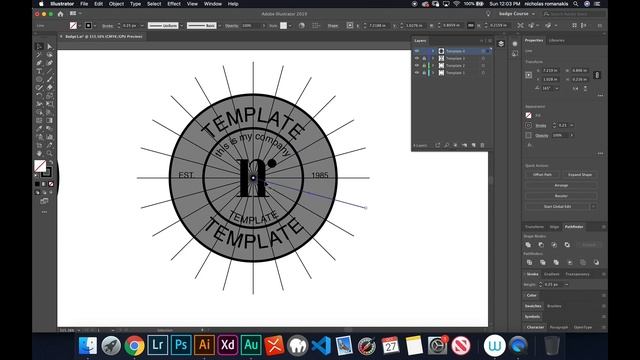Toggle visibility of Template 3 layer
Image resolution: width=640 pixels, height=360 pixels.
[417, 58]
